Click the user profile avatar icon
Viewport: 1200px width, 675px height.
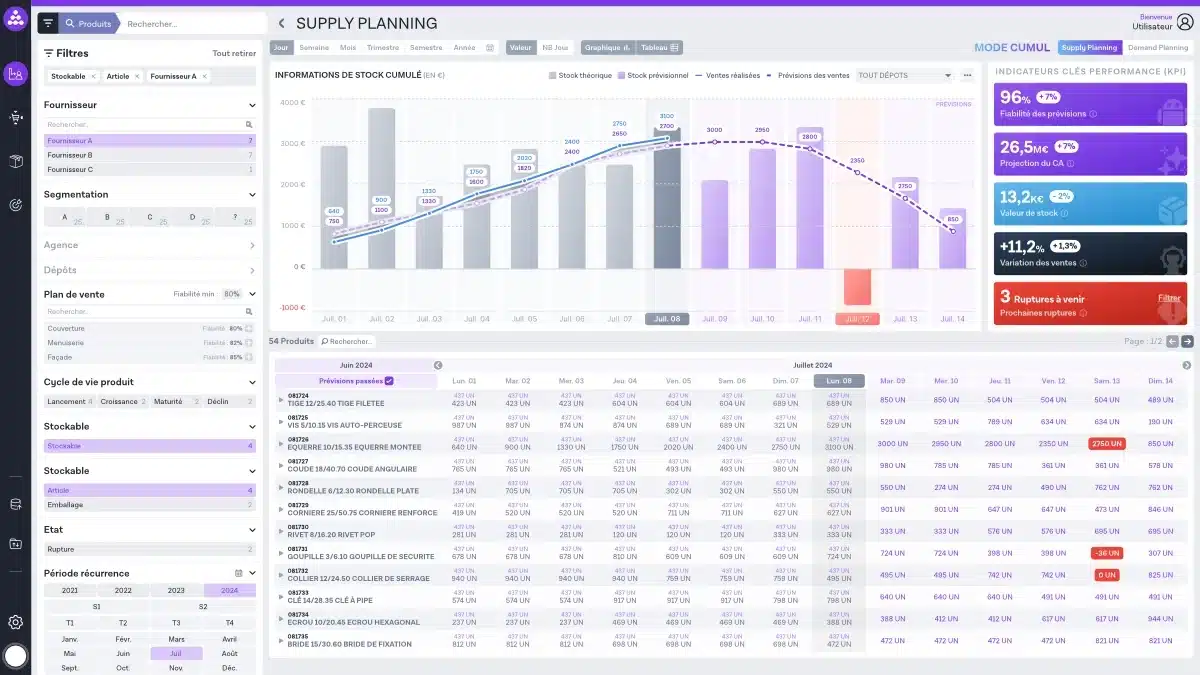coord(1185,22)
